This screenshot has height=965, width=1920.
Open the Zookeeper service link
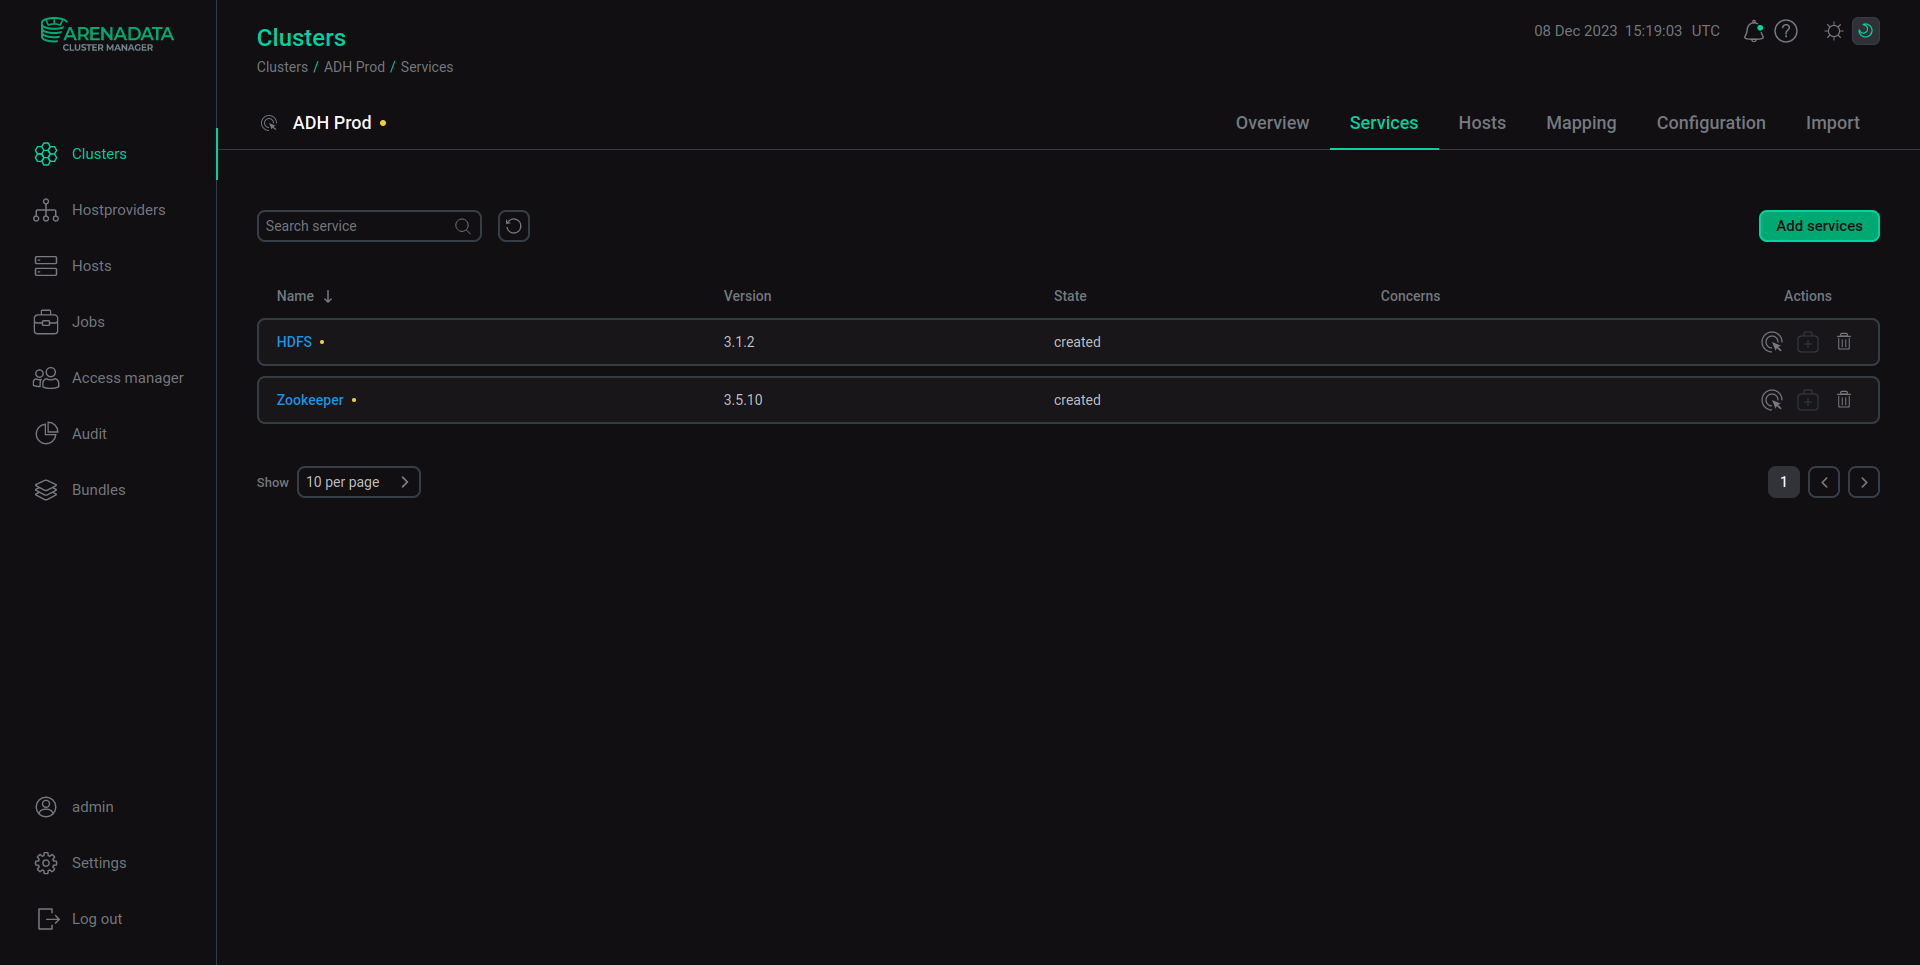click(x=310, y=400)
